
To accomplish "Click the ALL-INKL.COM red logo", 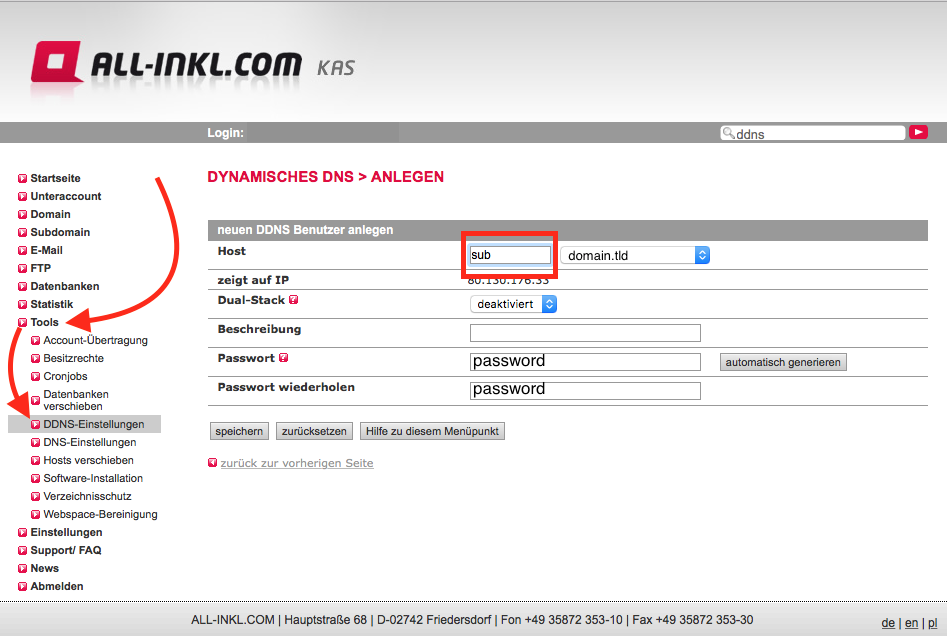I will click(57, 62).
